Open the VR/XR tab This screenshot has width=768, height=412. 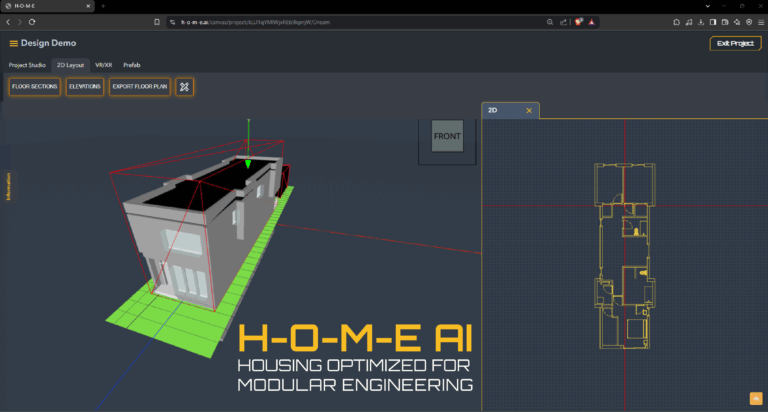[x=104, y=65]
